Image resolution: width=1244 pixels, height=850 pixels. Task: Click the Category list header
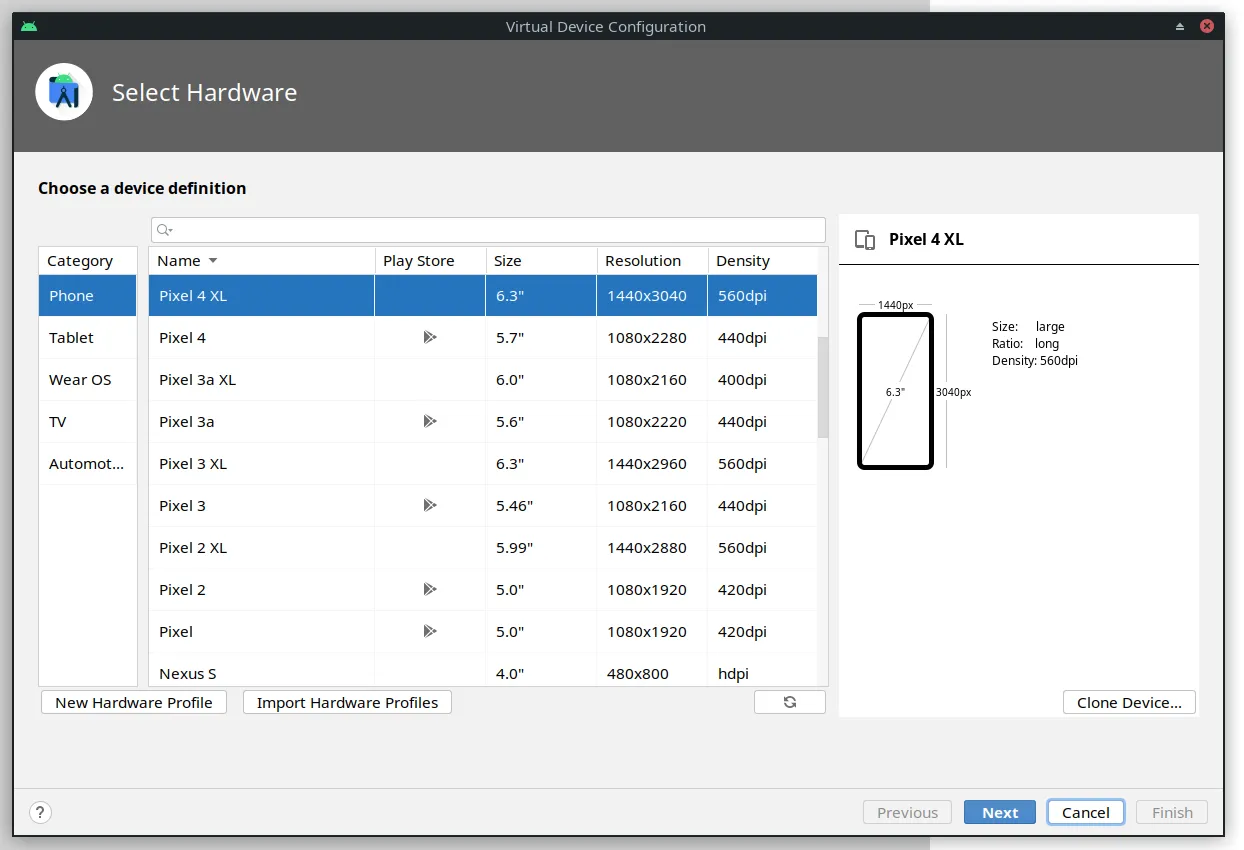[88, 261]
